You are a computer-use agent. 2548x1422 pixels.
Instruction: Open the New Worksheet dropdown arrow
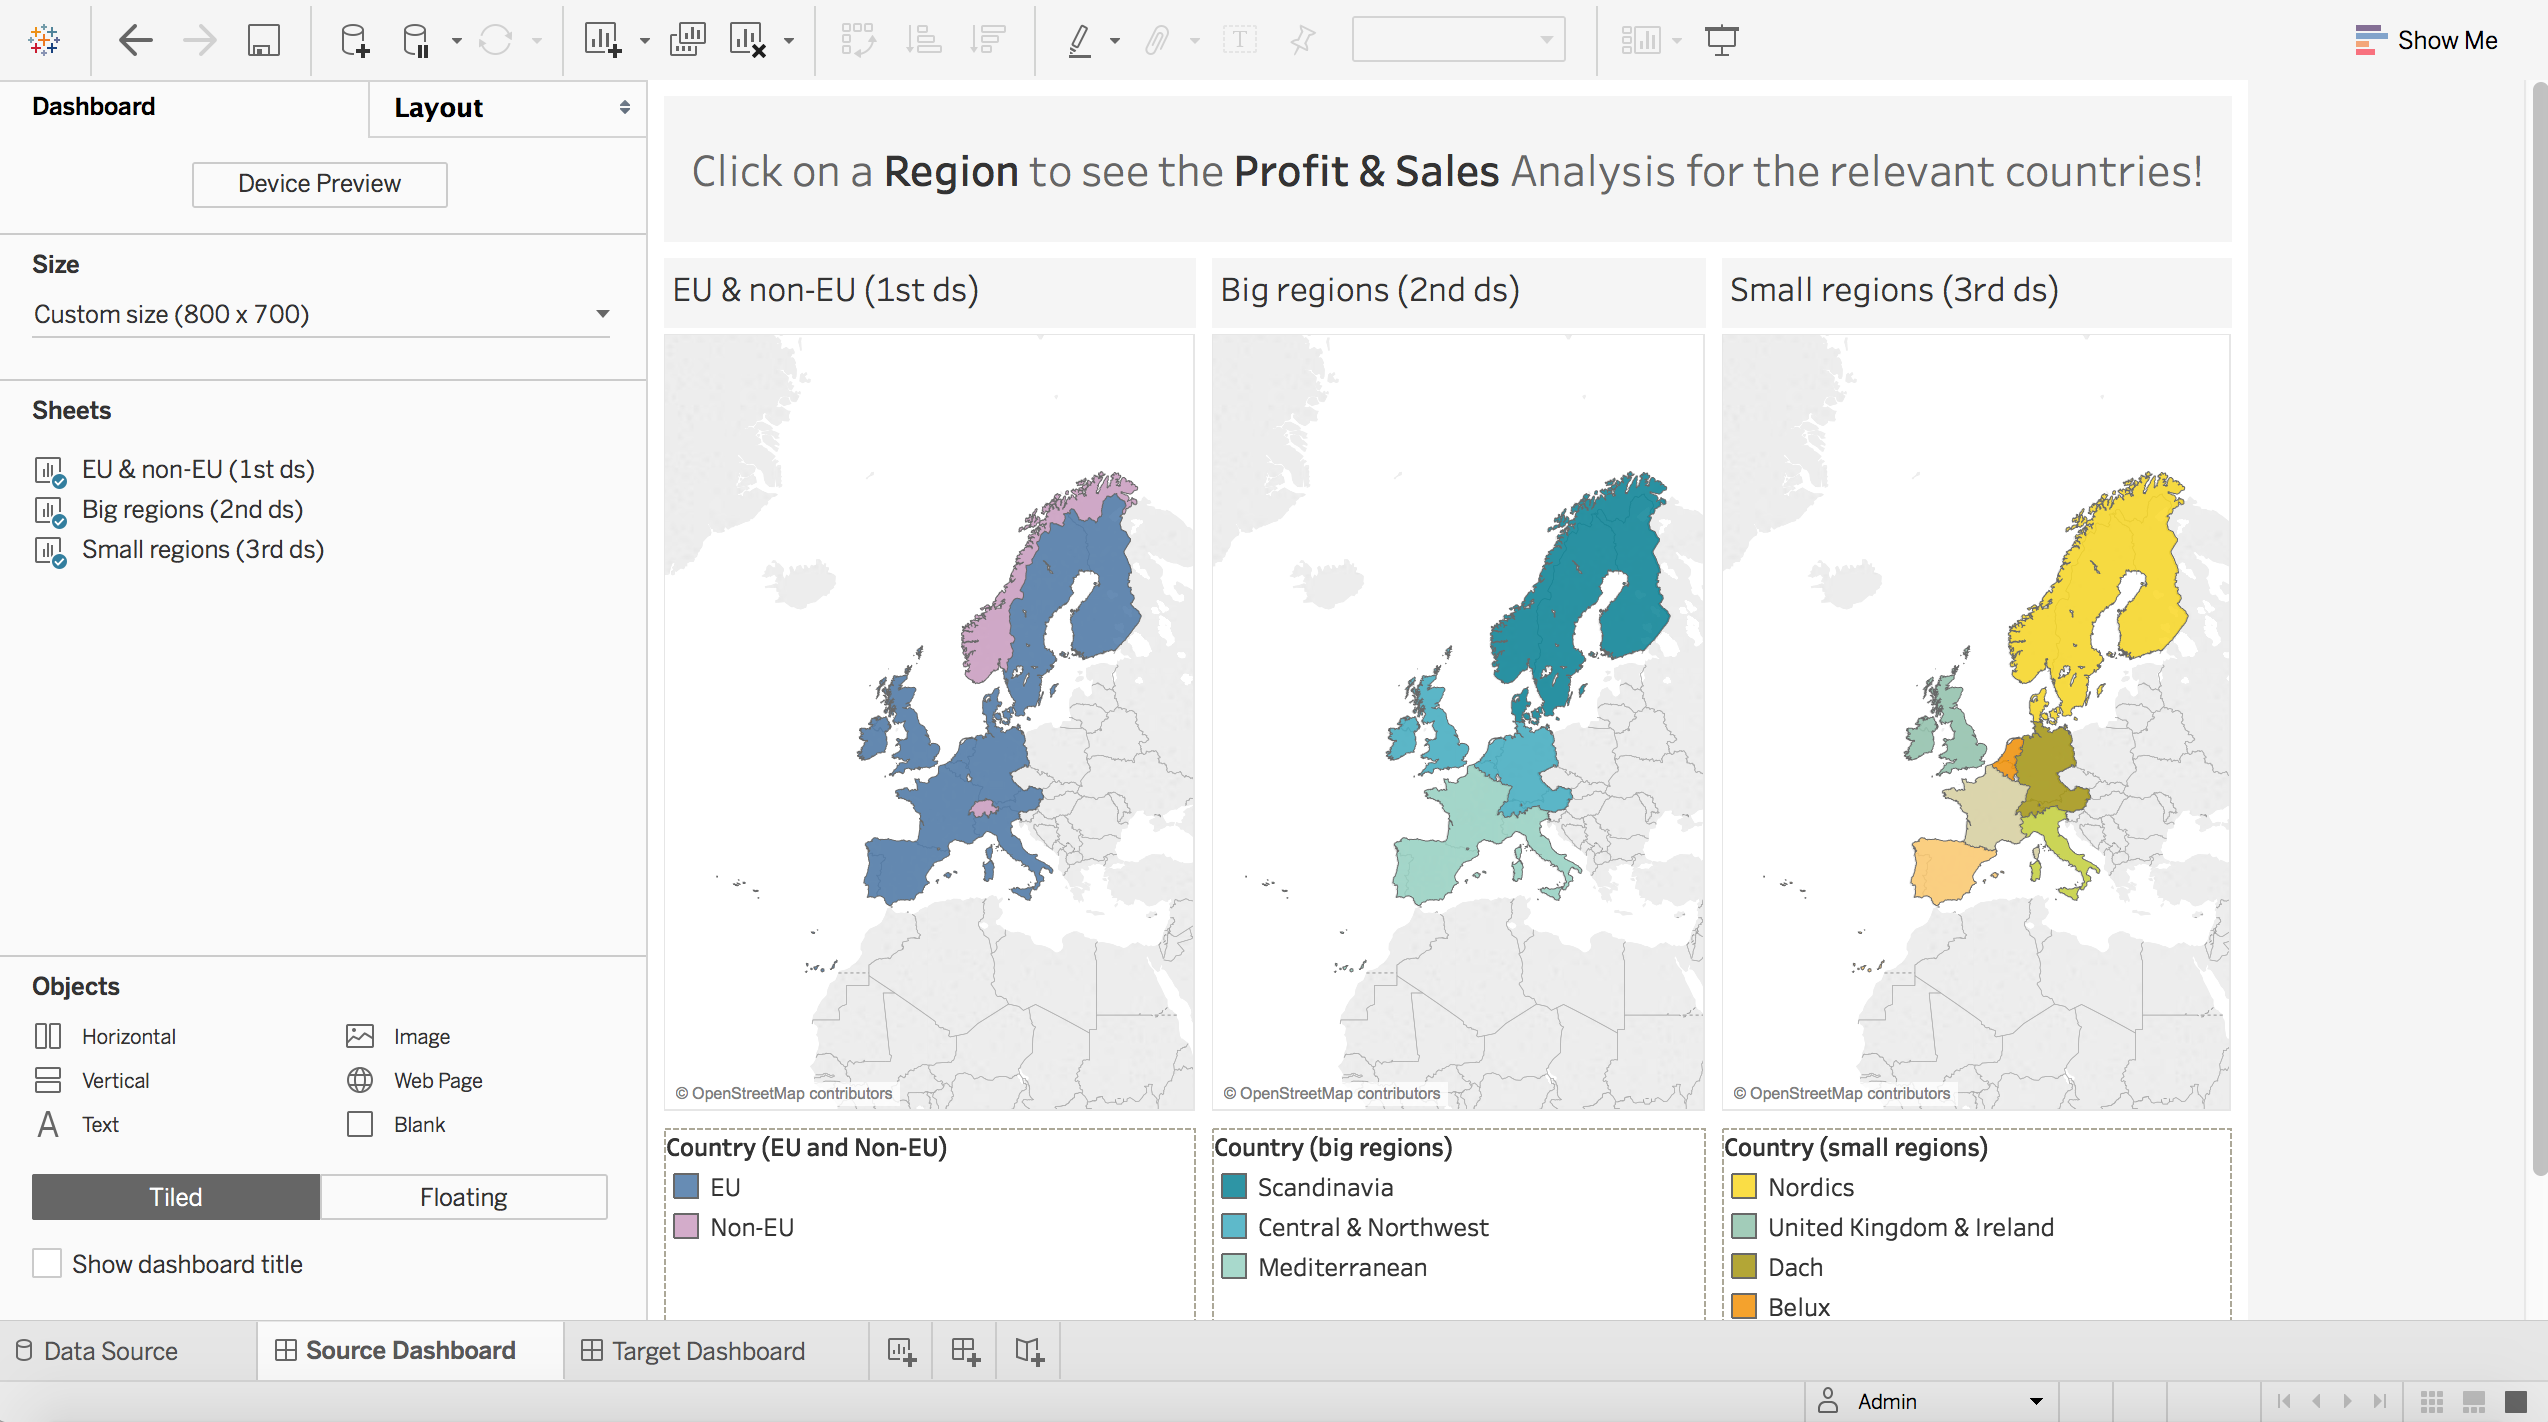(x=645, y=41)
